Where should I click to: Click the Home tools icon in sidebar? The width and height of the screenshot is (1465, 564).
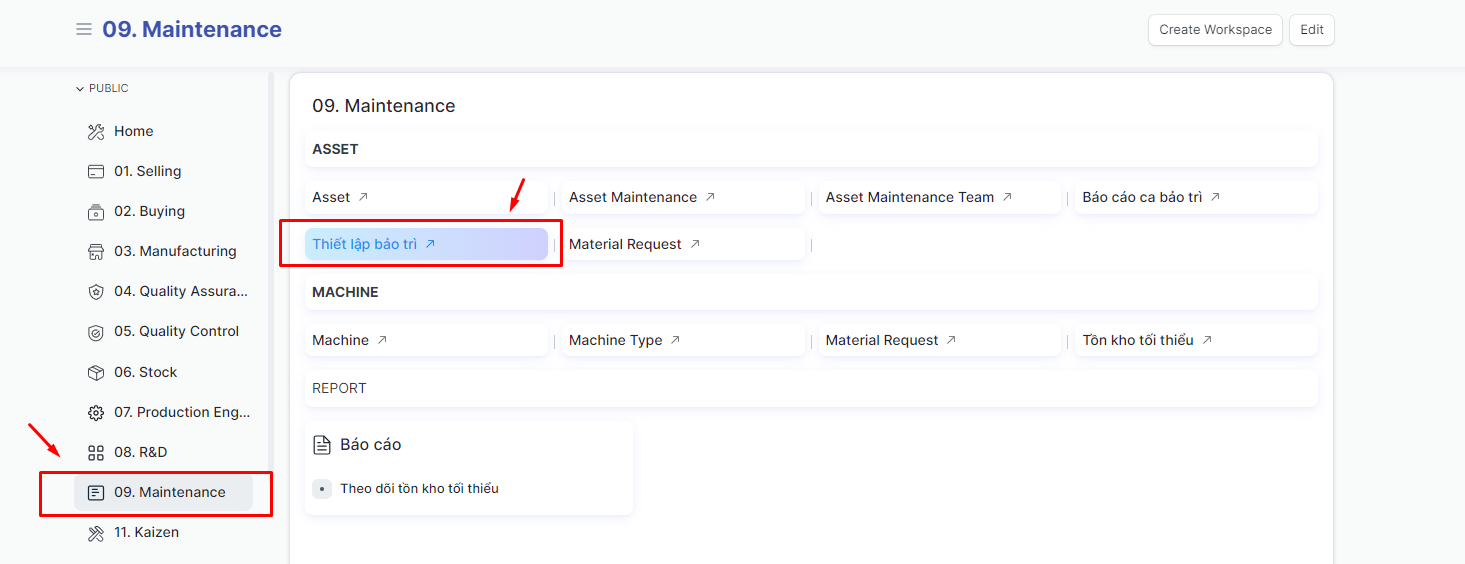tap(96, 132)
